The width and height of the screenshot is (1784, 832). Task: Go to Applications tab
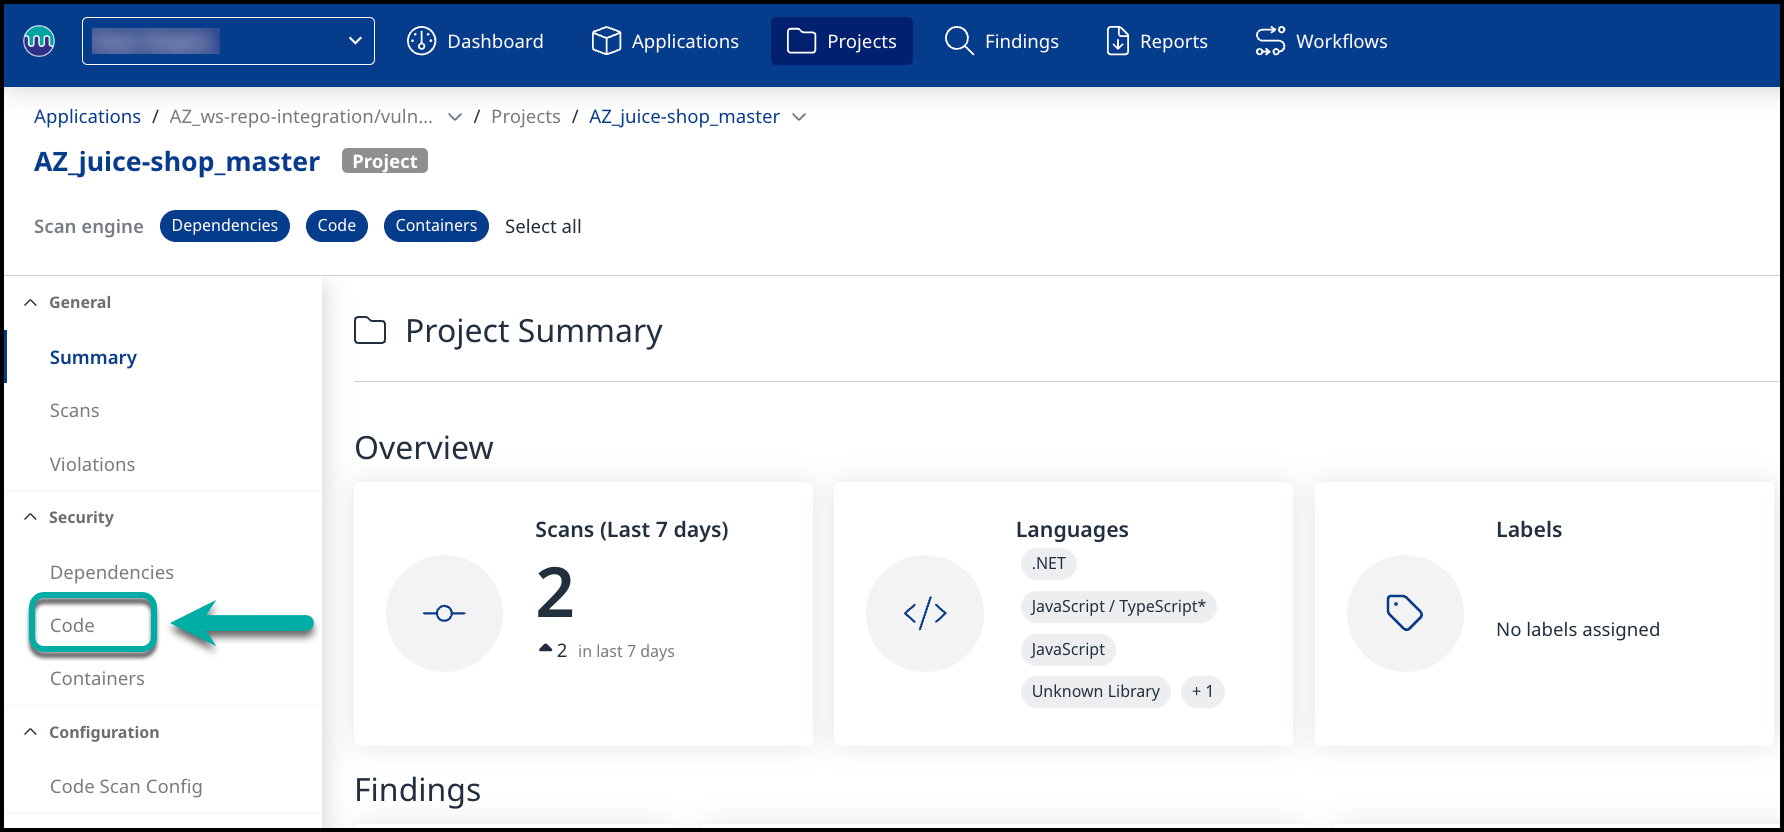(665, 41)
